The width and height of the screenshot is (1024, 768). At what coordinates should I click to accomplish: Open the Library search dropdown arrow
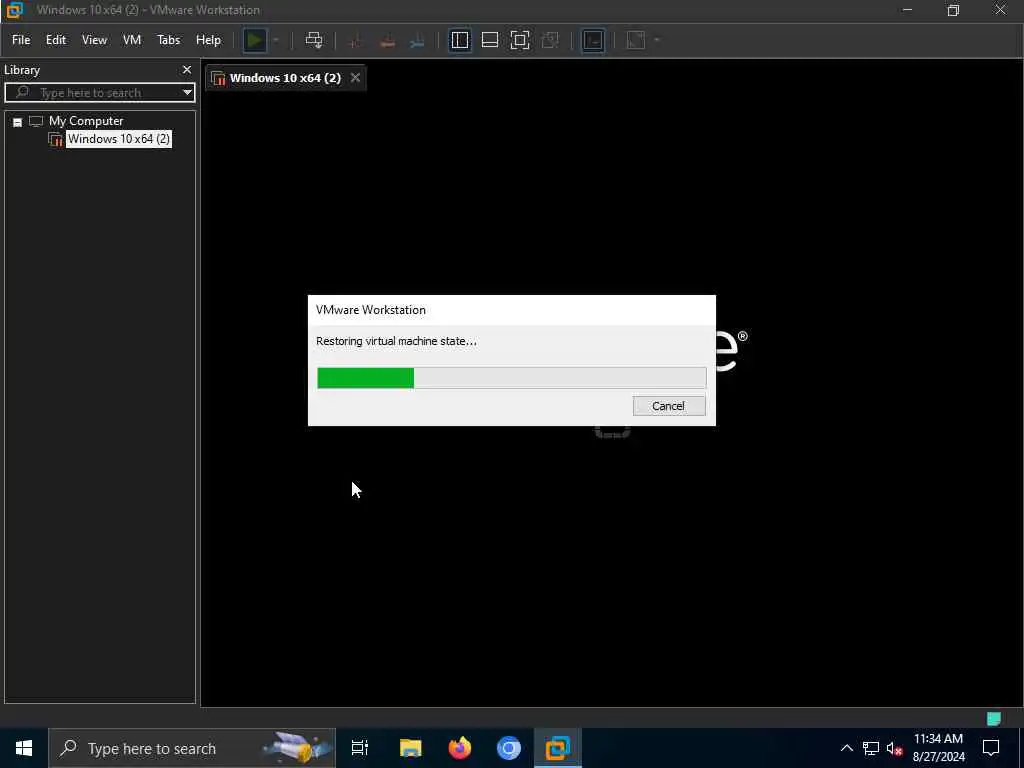pyautogui.click(x=187, y=93)
